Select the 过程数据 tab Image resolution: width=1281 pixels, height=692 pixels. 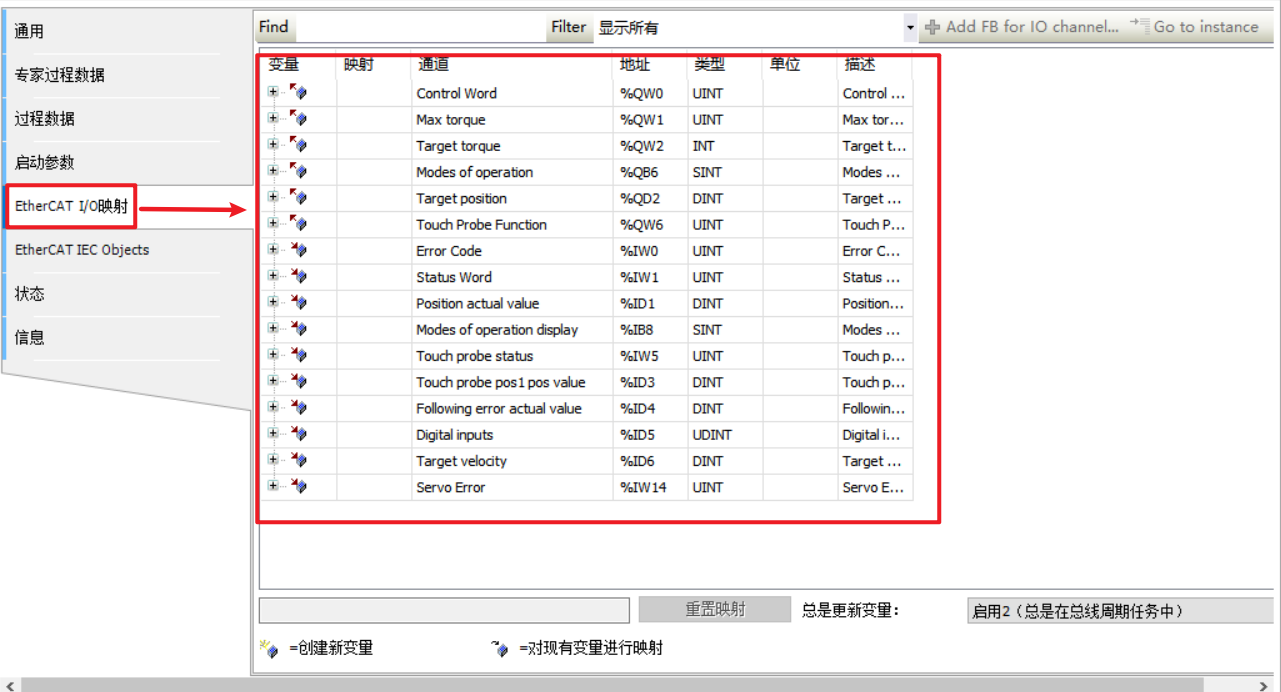click(x=44, y=118)
